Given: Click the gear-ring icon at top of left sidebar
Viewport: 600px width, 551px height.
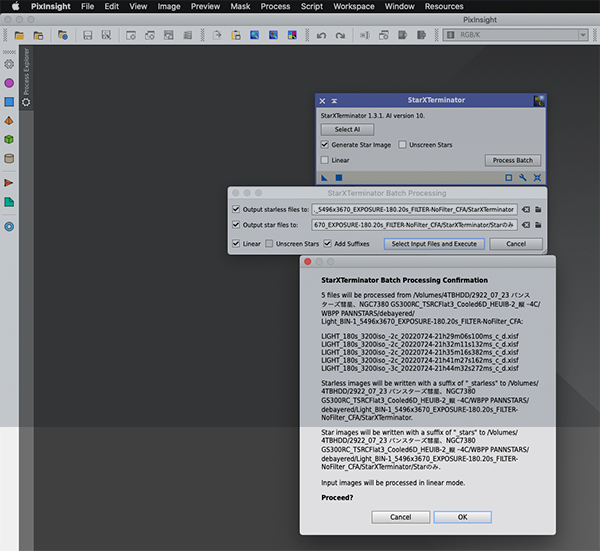Looking at the screenshot, I should click(9, 64).
